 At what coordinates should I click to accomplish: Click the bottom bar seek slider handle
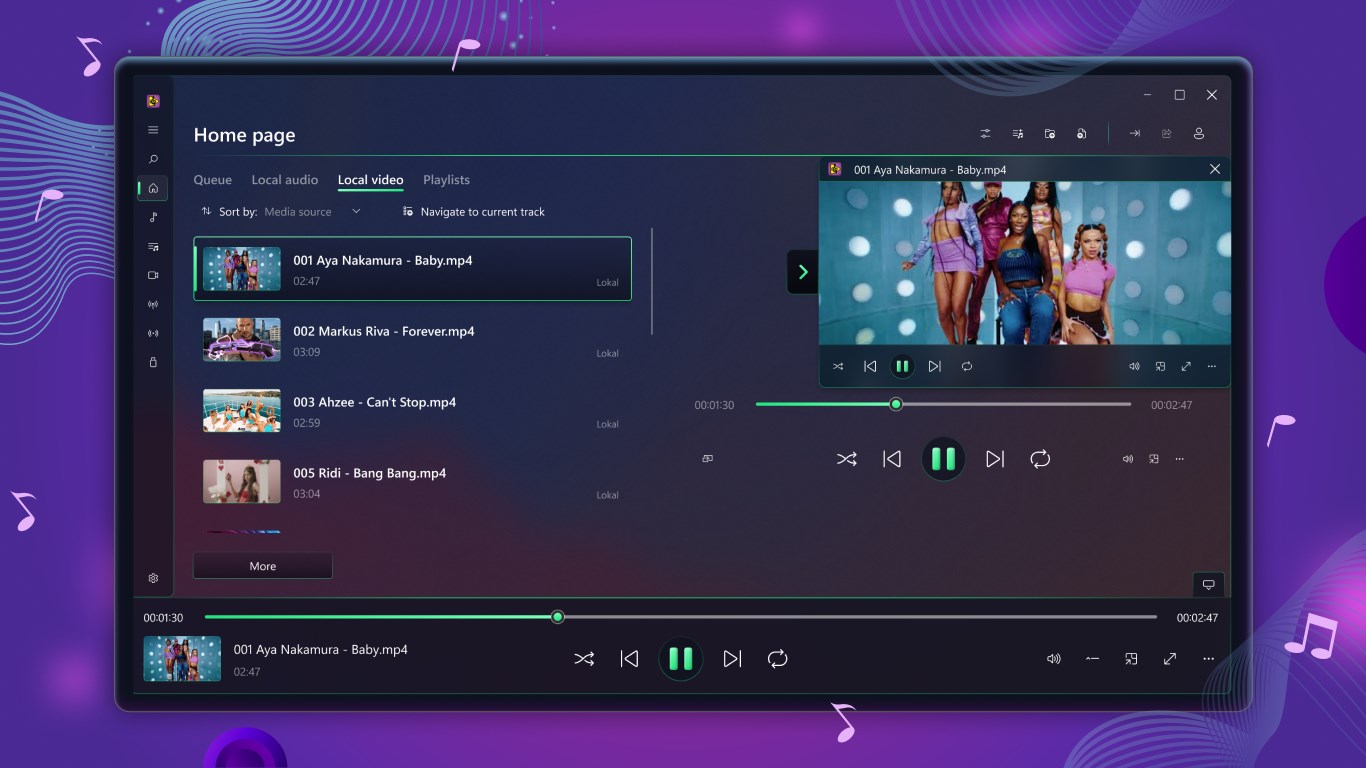pyautogui.click(x=558, y=617)
